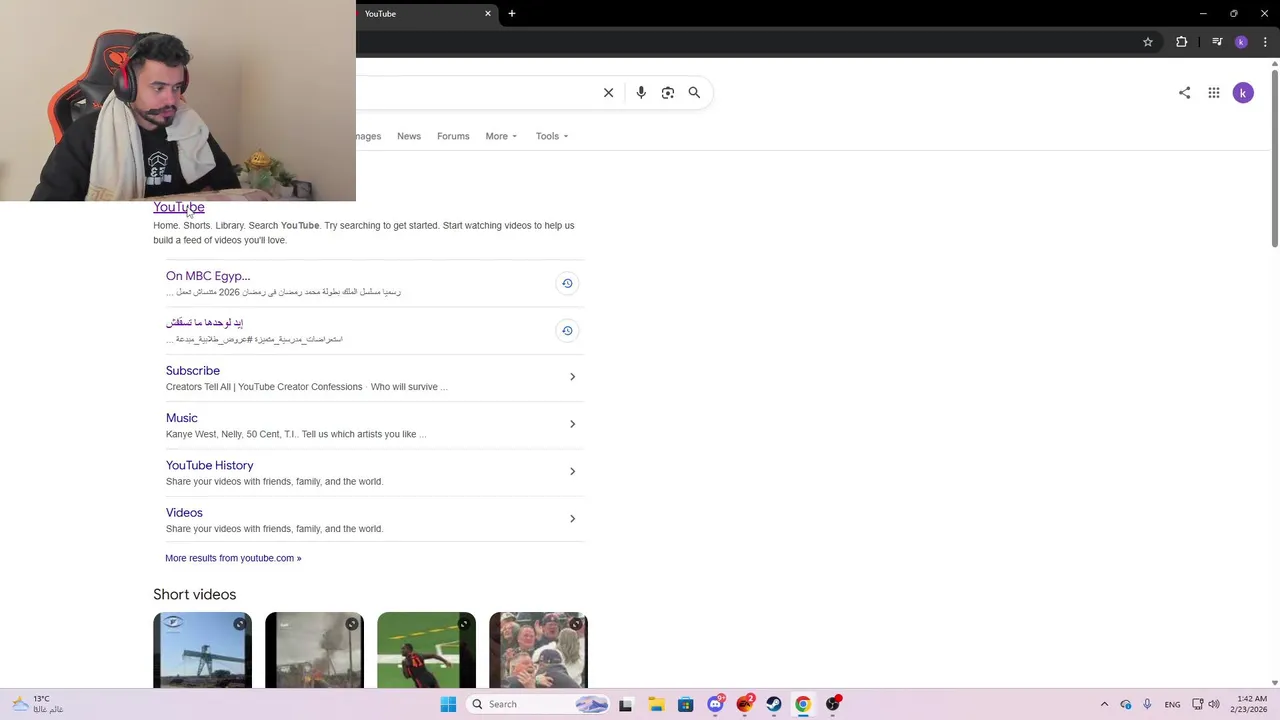Open the Music sitelink

point(182,418)
